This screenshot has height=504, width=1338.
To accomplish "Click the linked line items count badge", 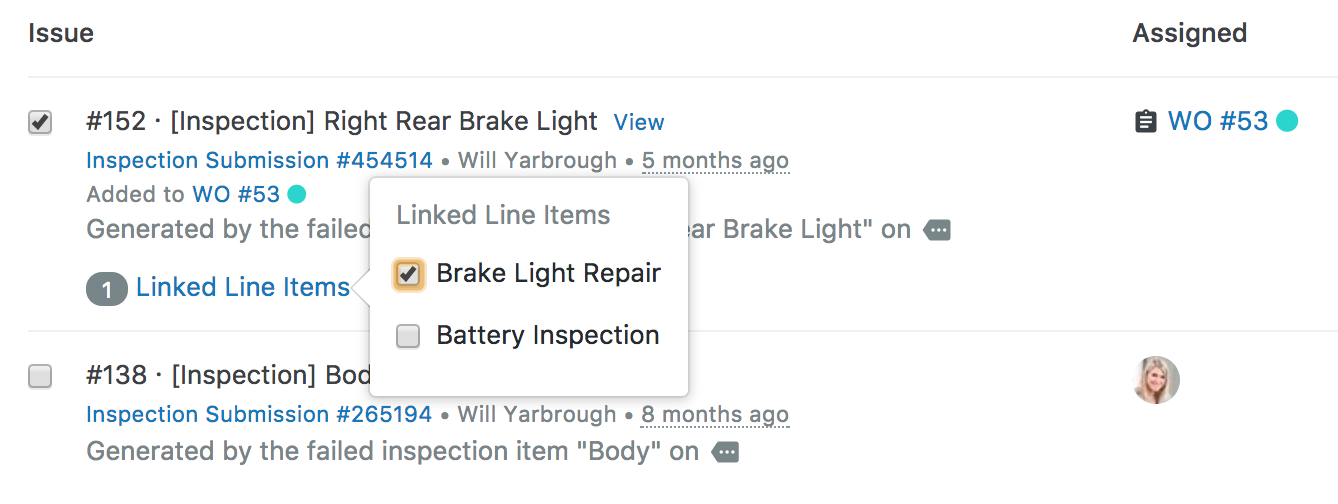I will point(107,289).
